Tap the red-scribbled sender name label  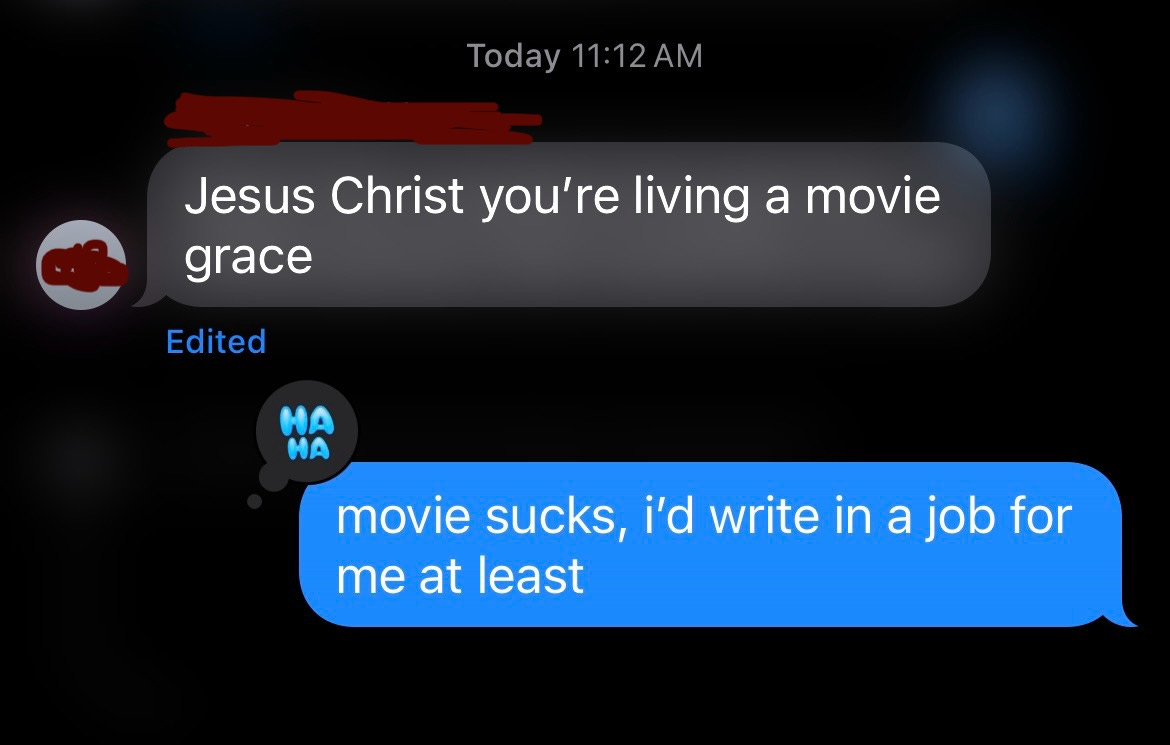point(352,119)
